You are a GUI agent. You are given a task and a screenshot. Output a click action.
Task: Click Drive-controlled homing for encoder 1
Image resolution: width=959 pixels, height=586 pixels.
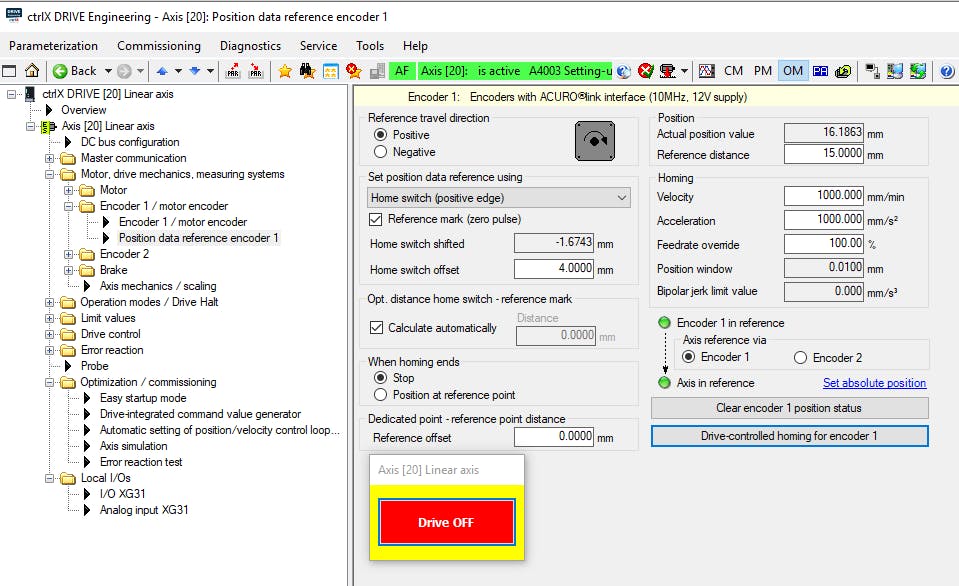tap(790, 436)
